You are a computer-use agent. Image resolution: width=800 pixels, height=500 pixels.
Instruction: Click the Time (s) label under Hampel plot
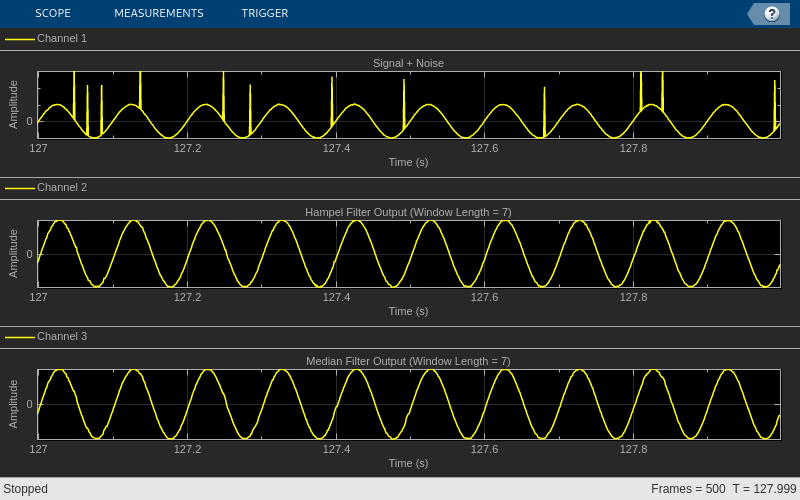pyautogui.click(x=408, y=311)
